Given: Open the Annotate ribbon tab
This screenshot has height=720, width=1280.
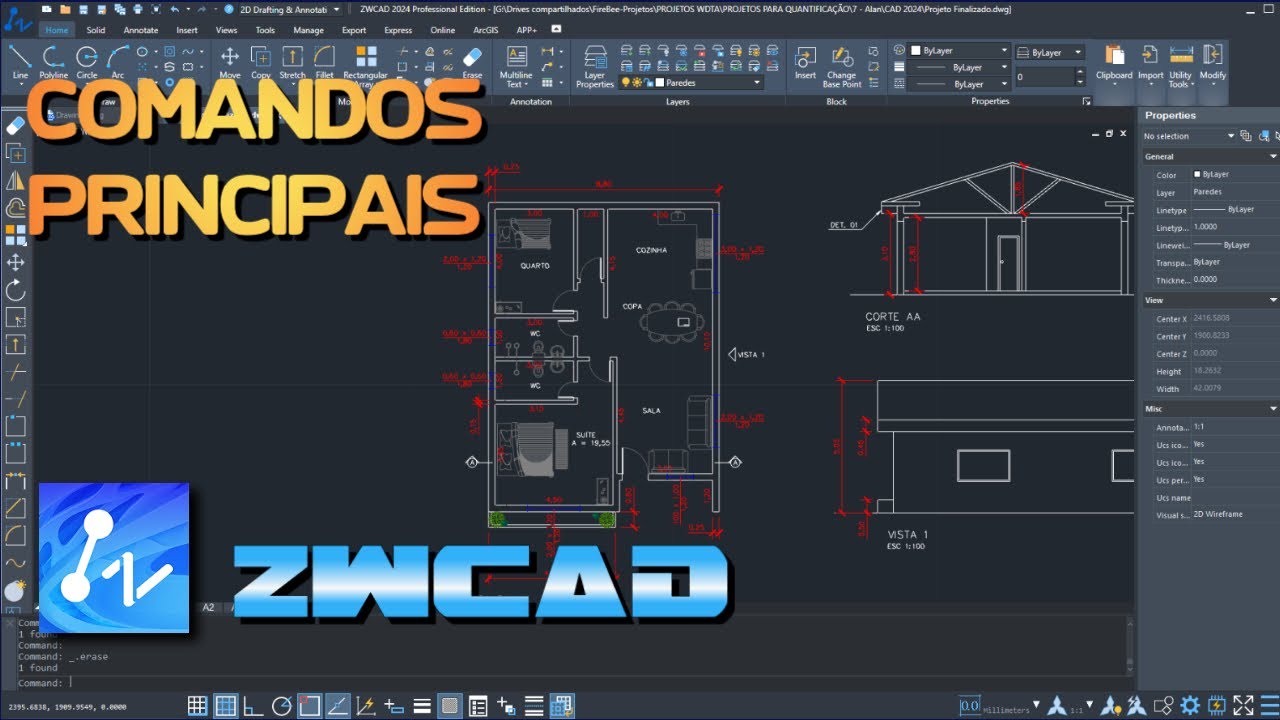Looking at the screenshot, I should pyautogui.click(x=141, y=30).
